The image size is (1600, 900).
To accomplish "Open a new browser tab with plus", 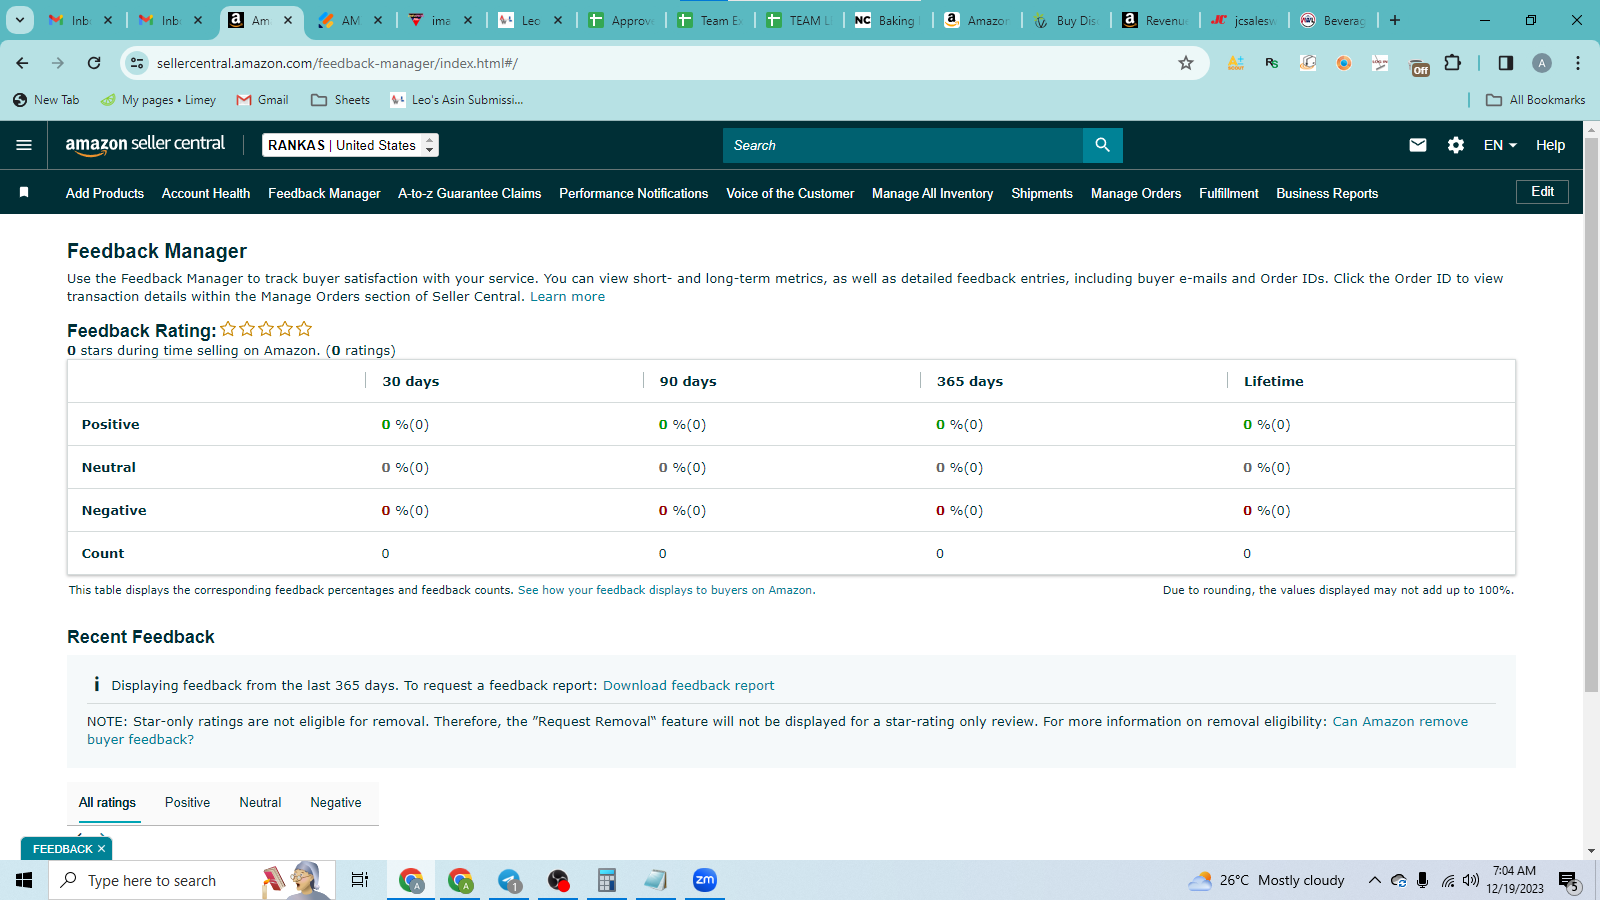I will (x=1395, y=20).
